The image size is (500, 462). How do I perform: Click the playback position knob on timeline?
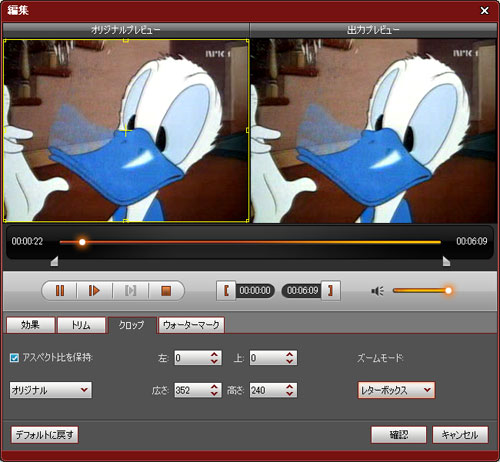[82, 242]
